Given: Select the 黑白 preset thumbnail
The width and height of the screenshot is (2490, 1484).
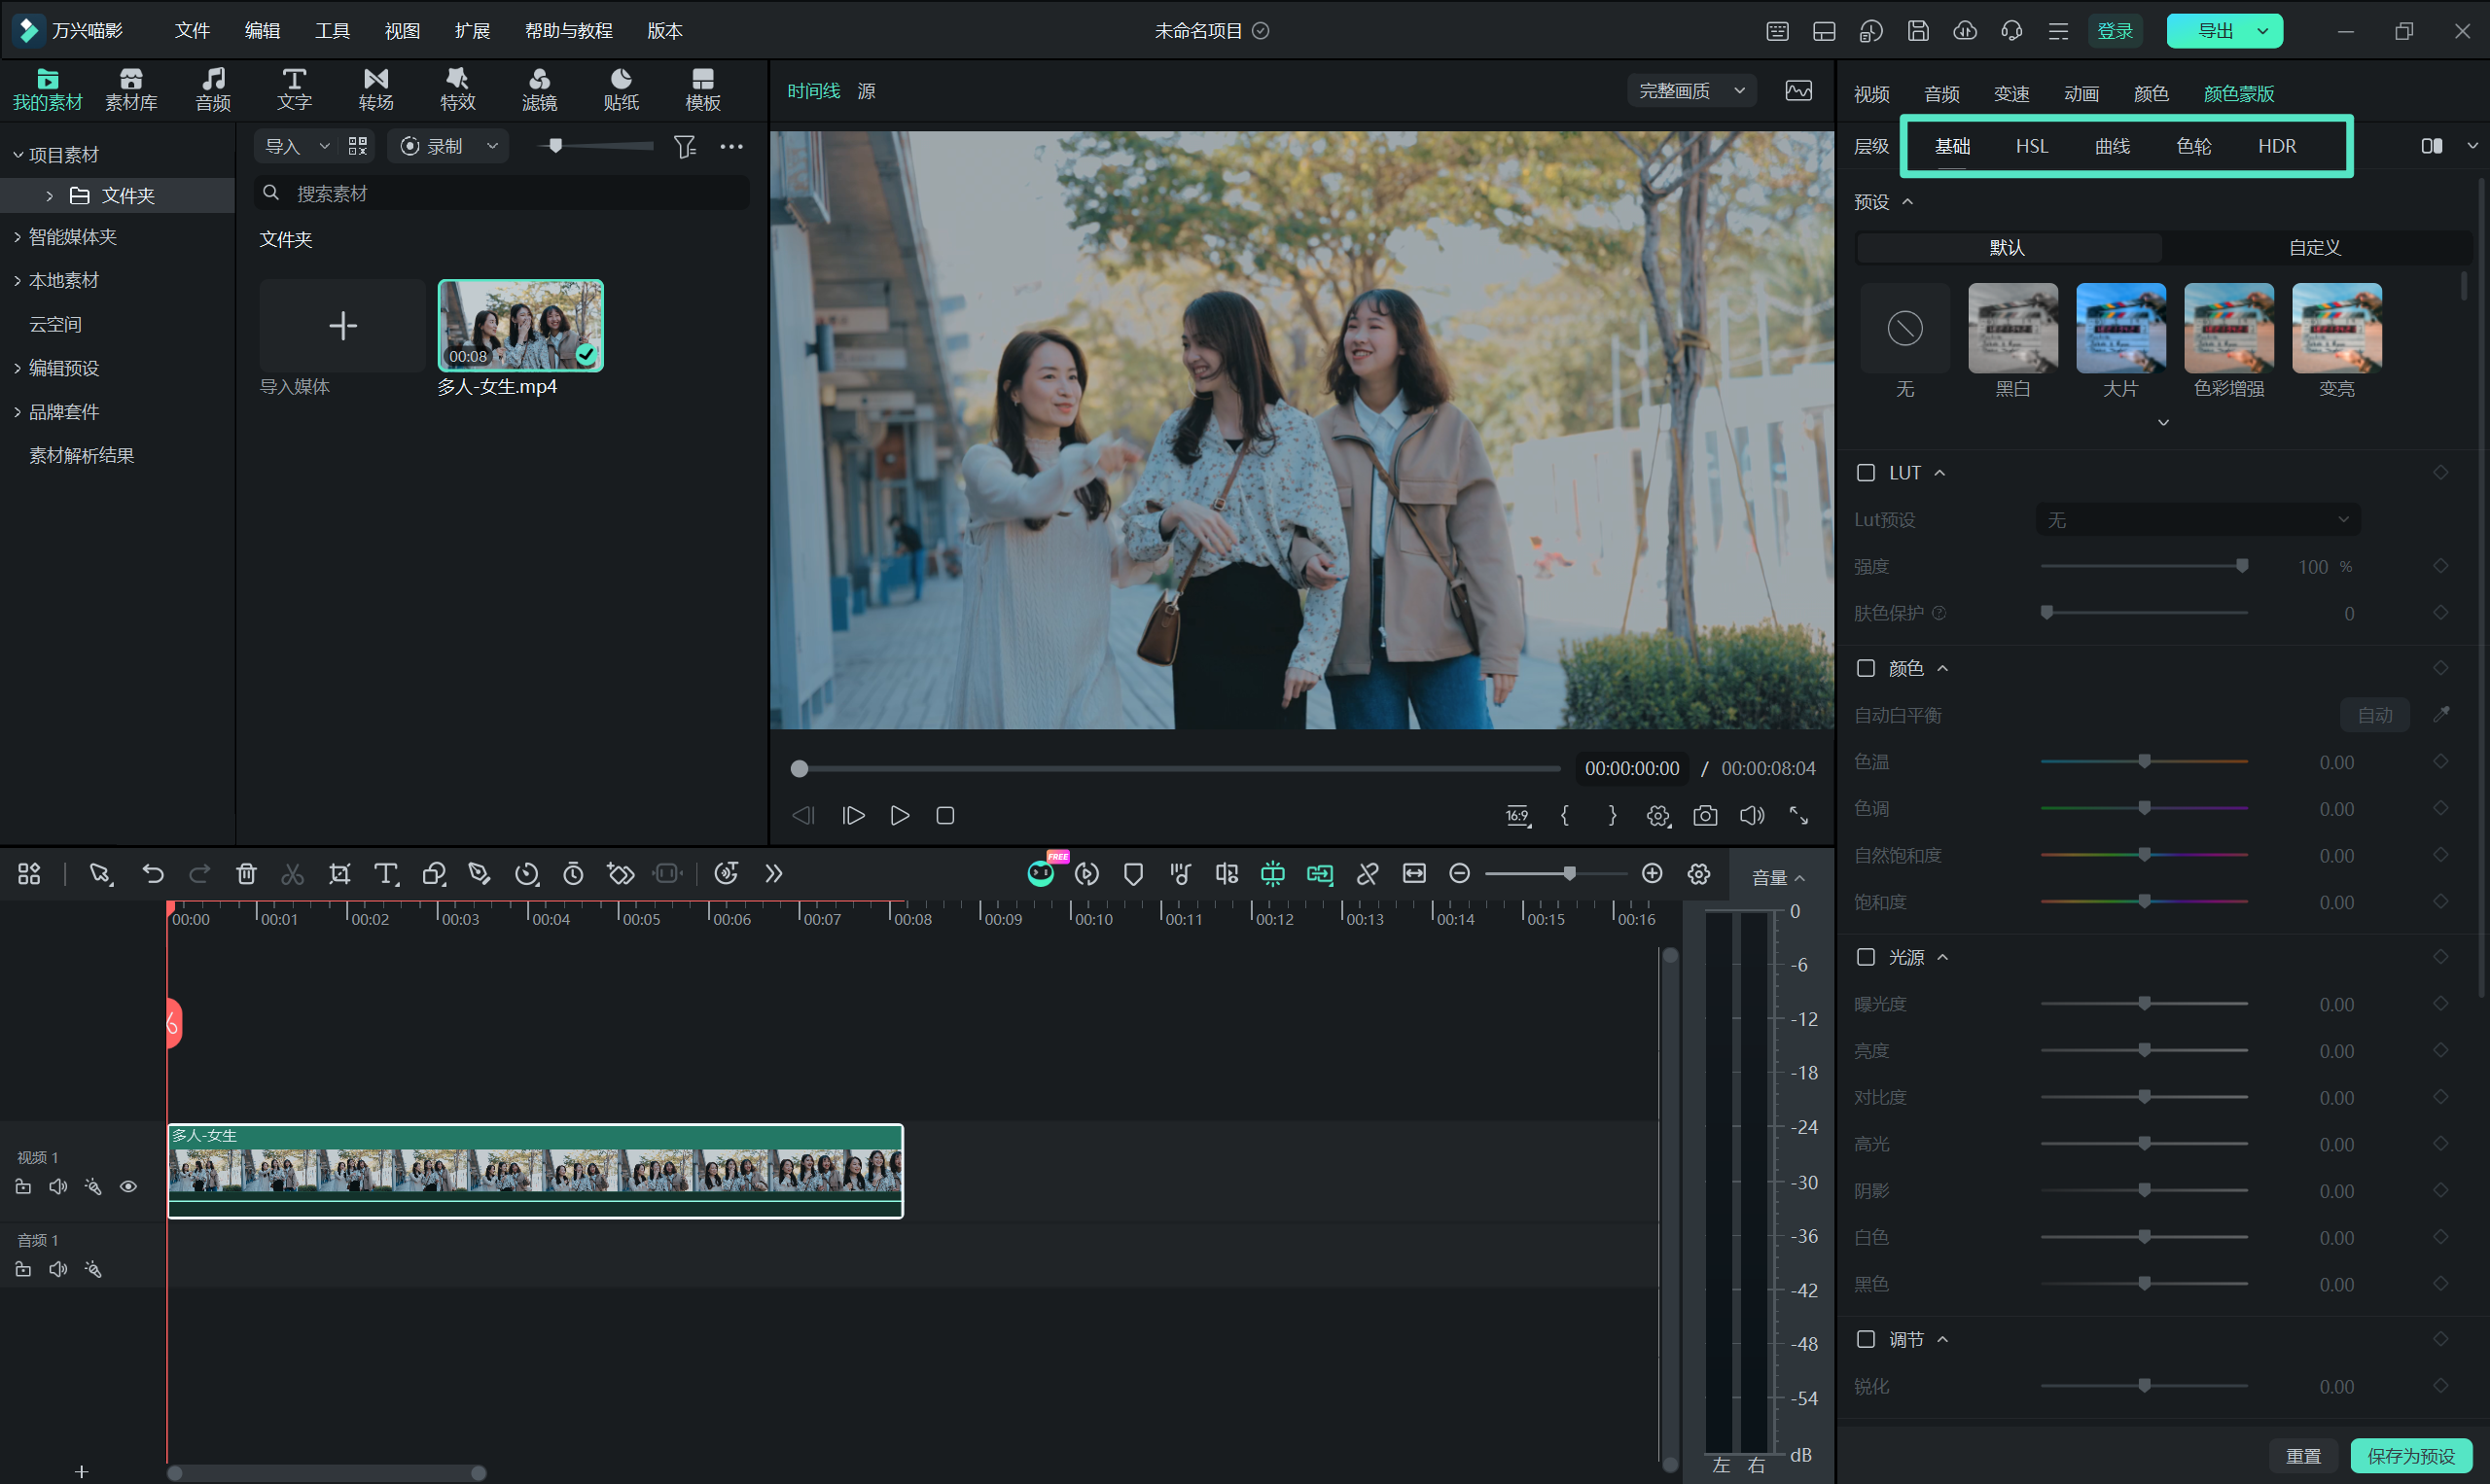Looking at the screenshot, I should point(2012,328).
